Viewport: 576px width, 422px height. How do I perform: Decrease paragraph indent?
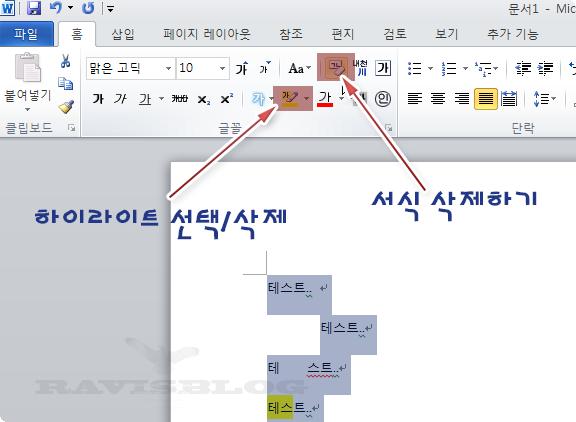click(x=523, y=68)
